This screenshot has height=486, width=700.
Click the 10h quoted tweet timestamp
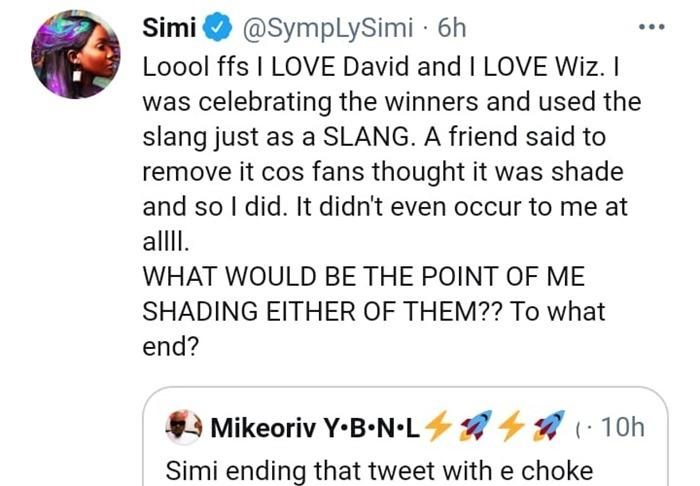618,428
